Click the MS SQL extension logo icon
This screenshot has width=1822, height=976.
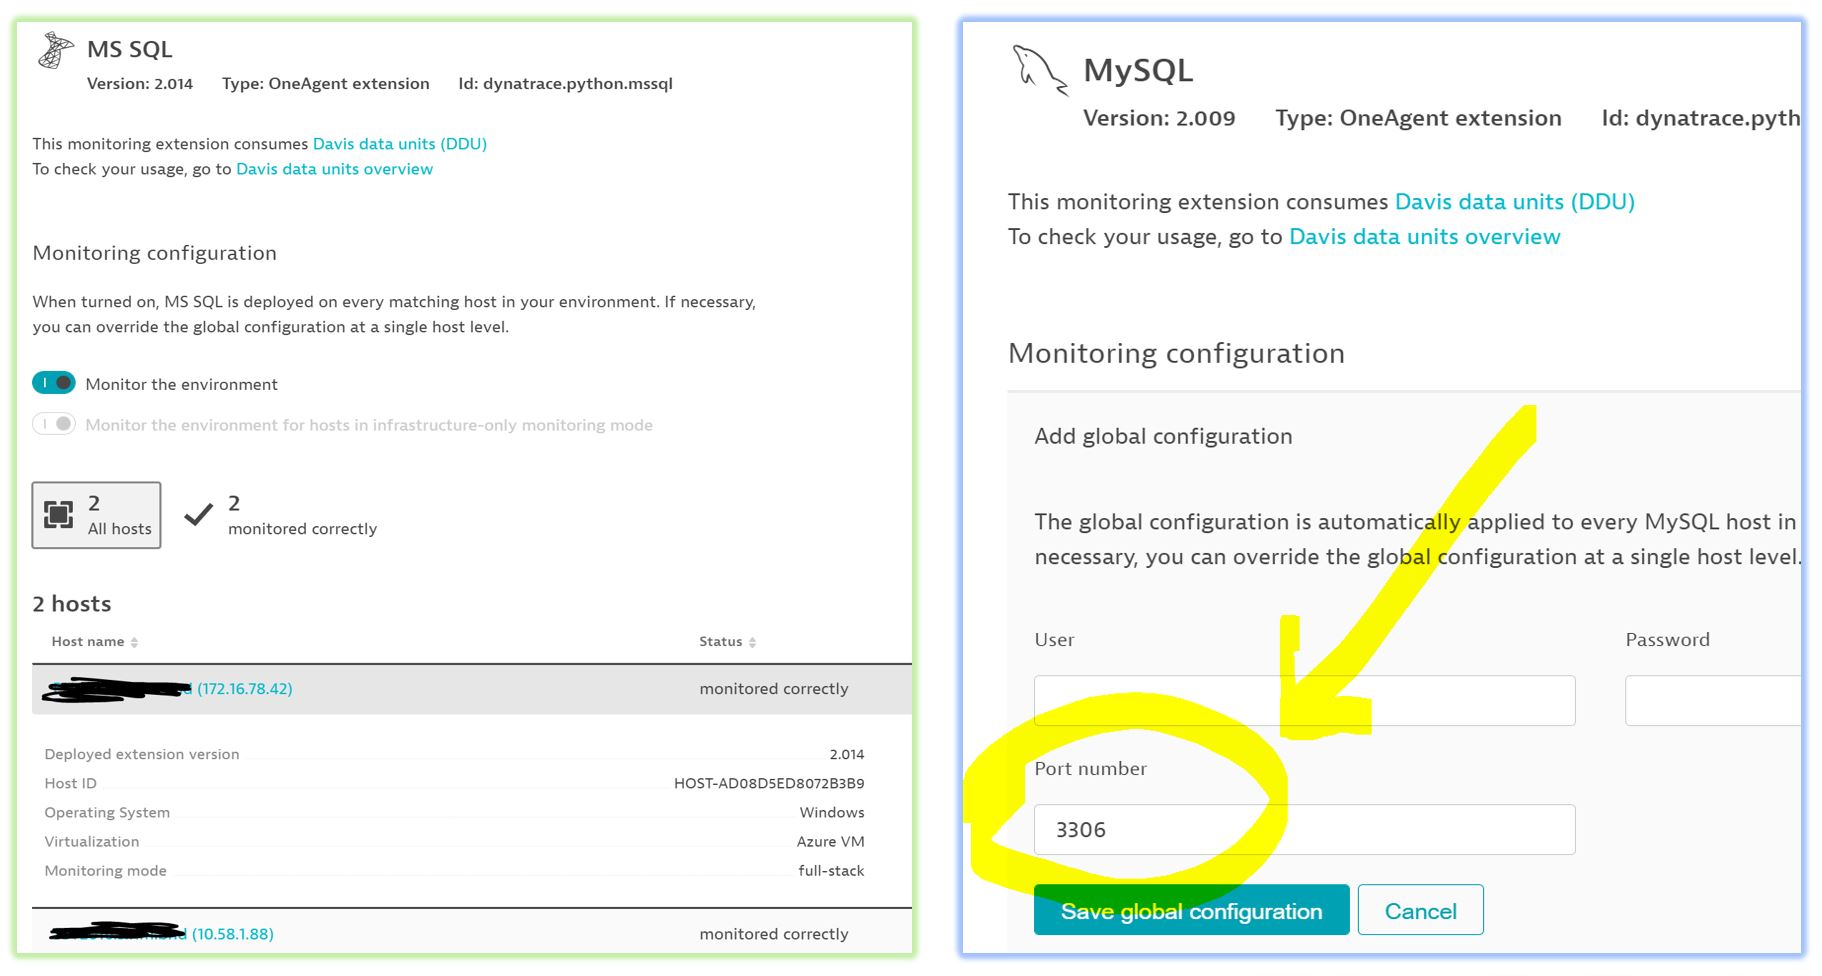(x=55, y=50)
